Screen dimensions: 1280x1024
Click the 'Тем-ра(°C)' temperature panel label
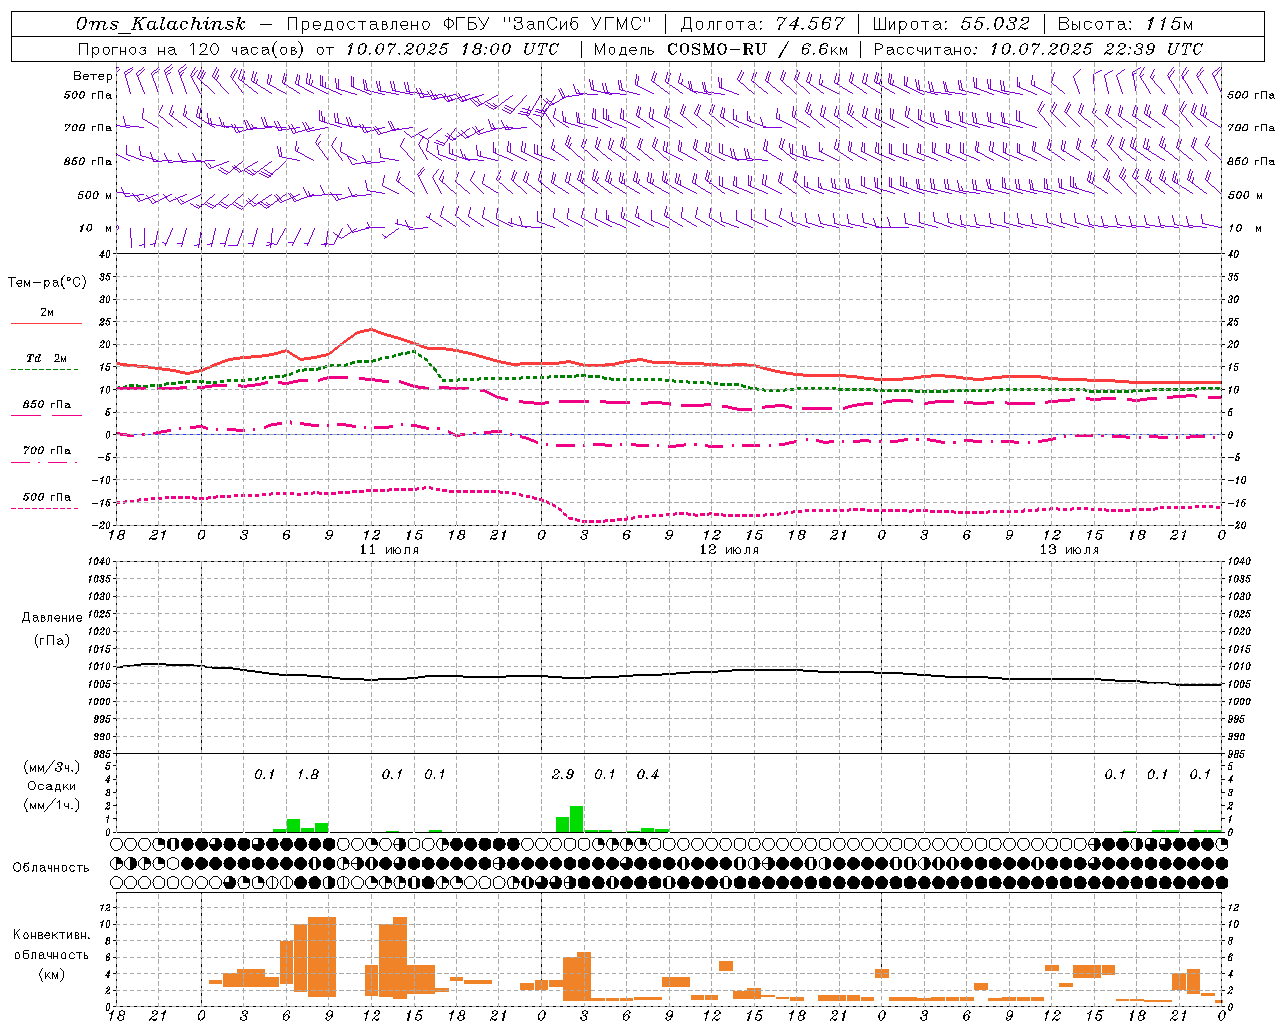click(x=47, y=283)
